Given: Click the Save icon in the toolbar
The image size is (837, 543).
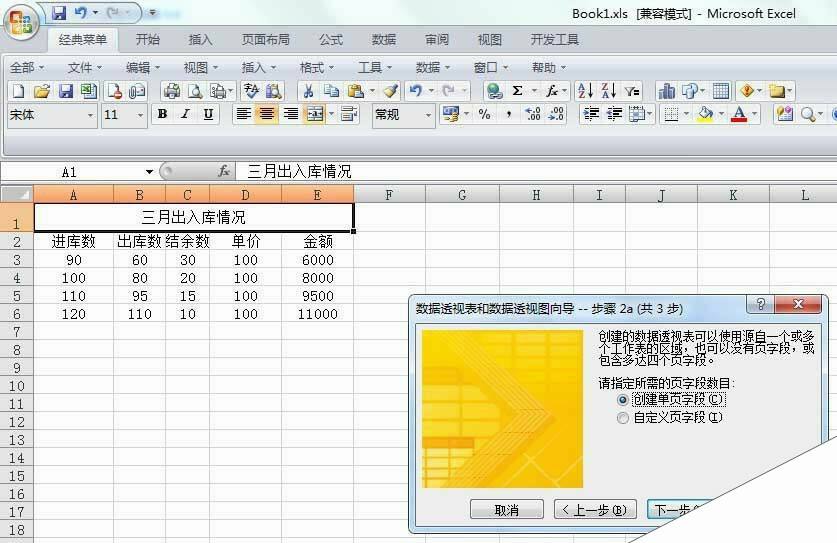Looking at the screenshot, I should 65,91.
